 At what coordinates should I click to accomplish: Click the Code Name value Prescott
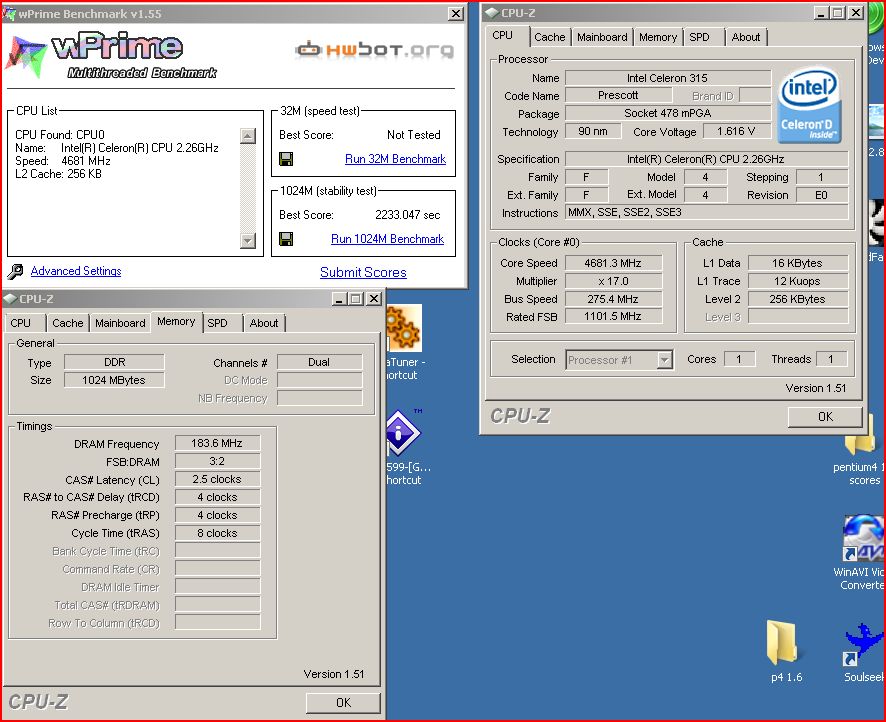[x=619, y=95]
